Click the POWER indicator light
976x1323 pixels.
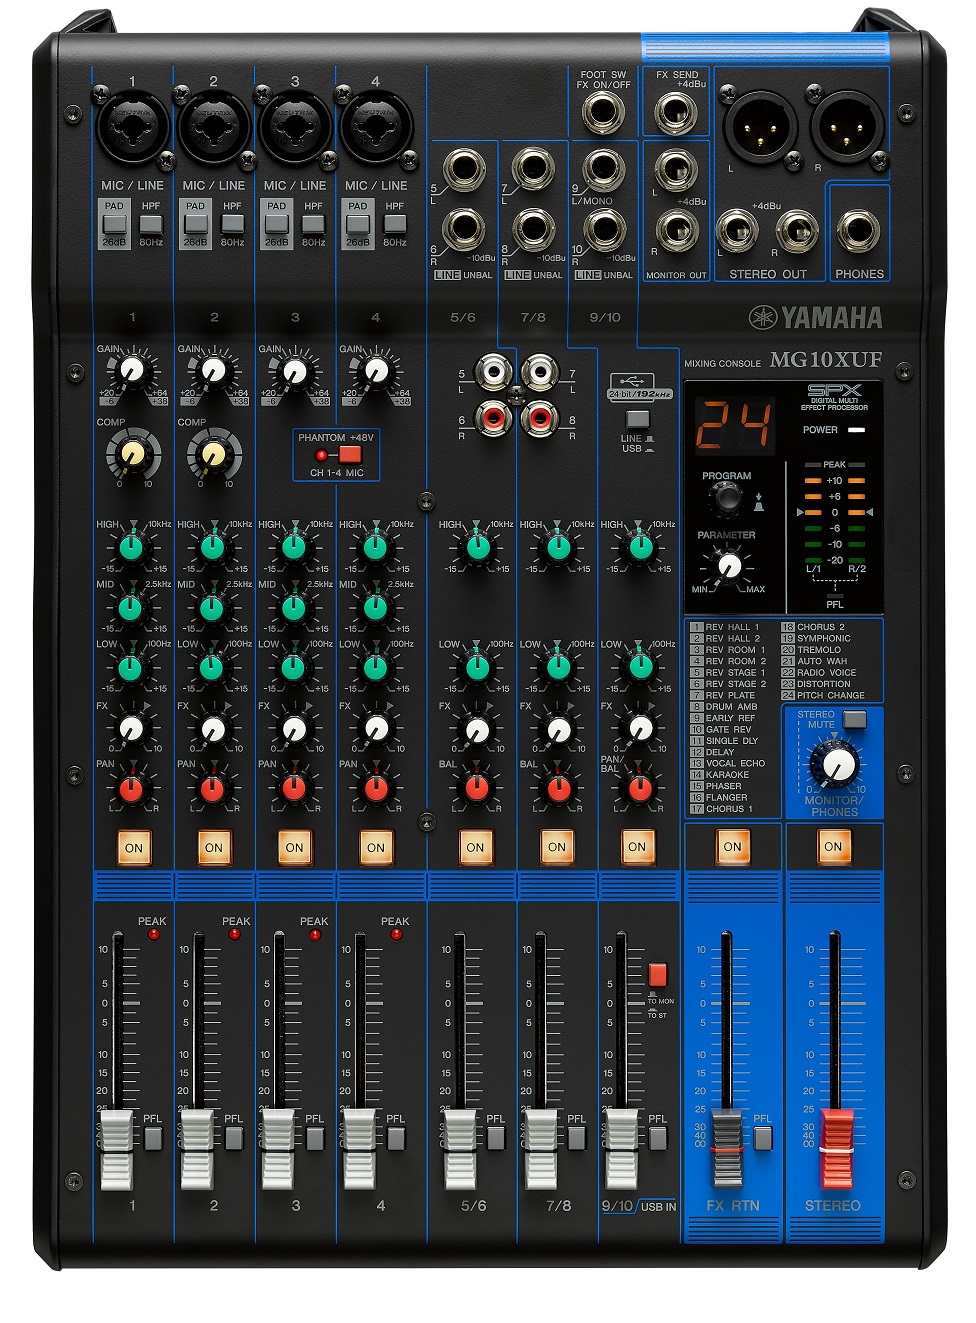[x=856, y=430]
